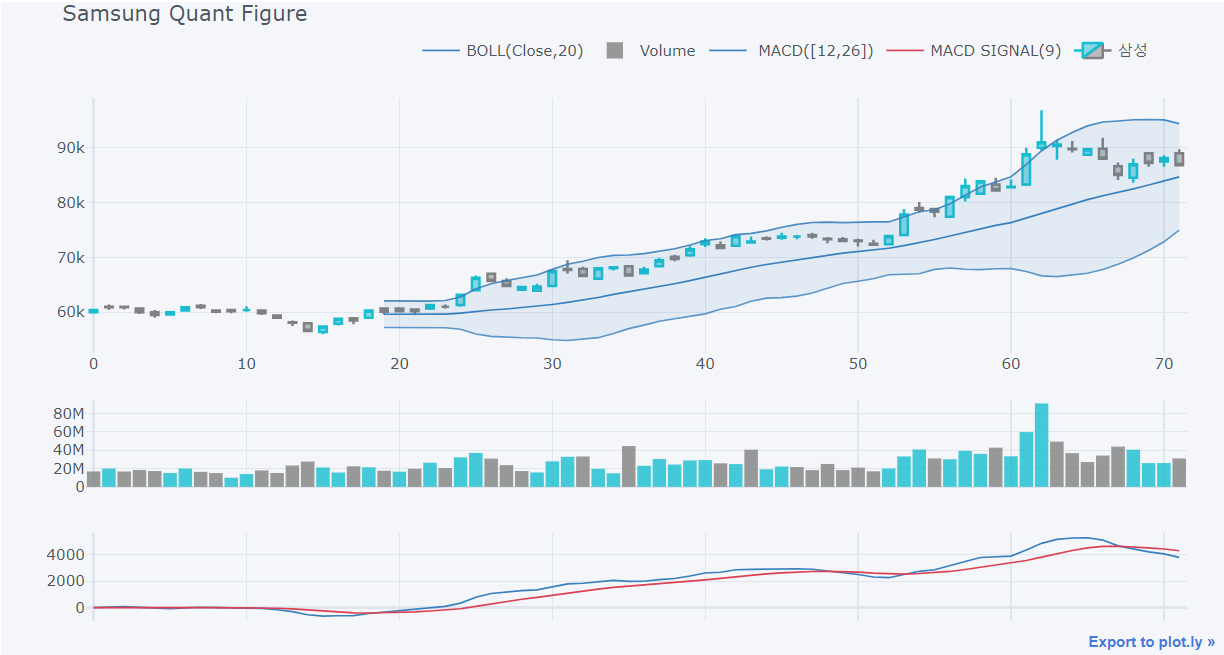Click the tallest volume bar
1224x655 pixels.
[x=1041, y=445]
